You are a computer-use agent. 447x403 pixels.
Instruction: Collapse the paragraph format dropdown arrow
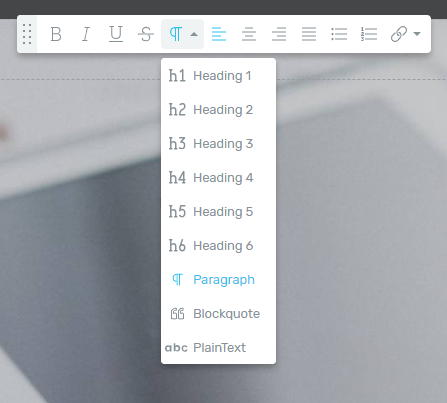click(194, 34)
